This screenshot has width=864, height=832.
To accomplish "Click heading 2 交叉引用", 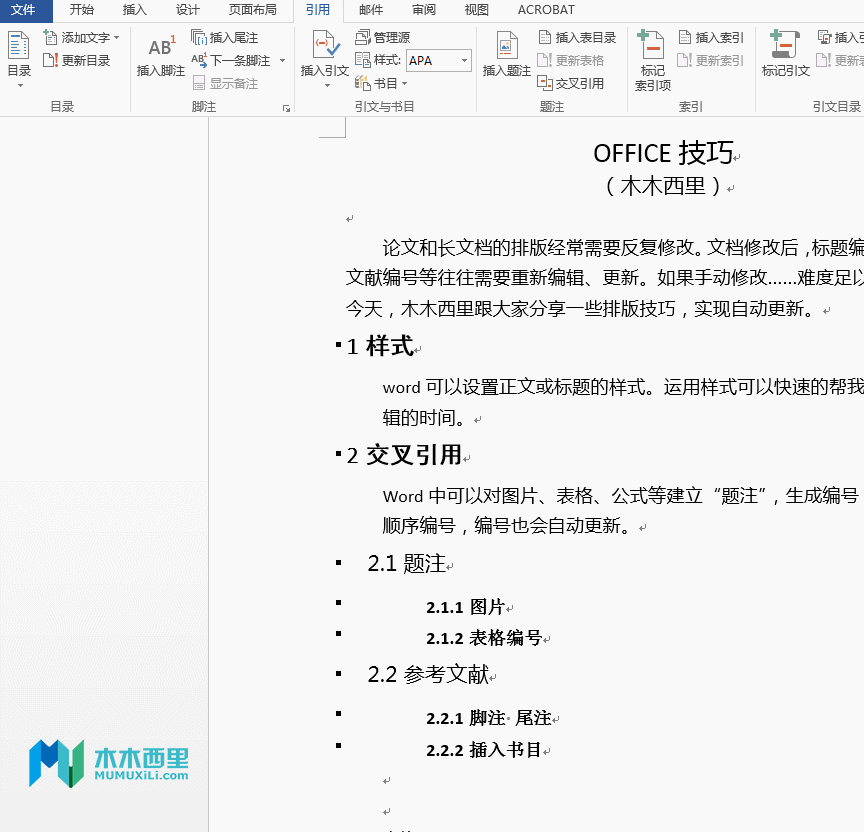I will (x=404, y=455).
